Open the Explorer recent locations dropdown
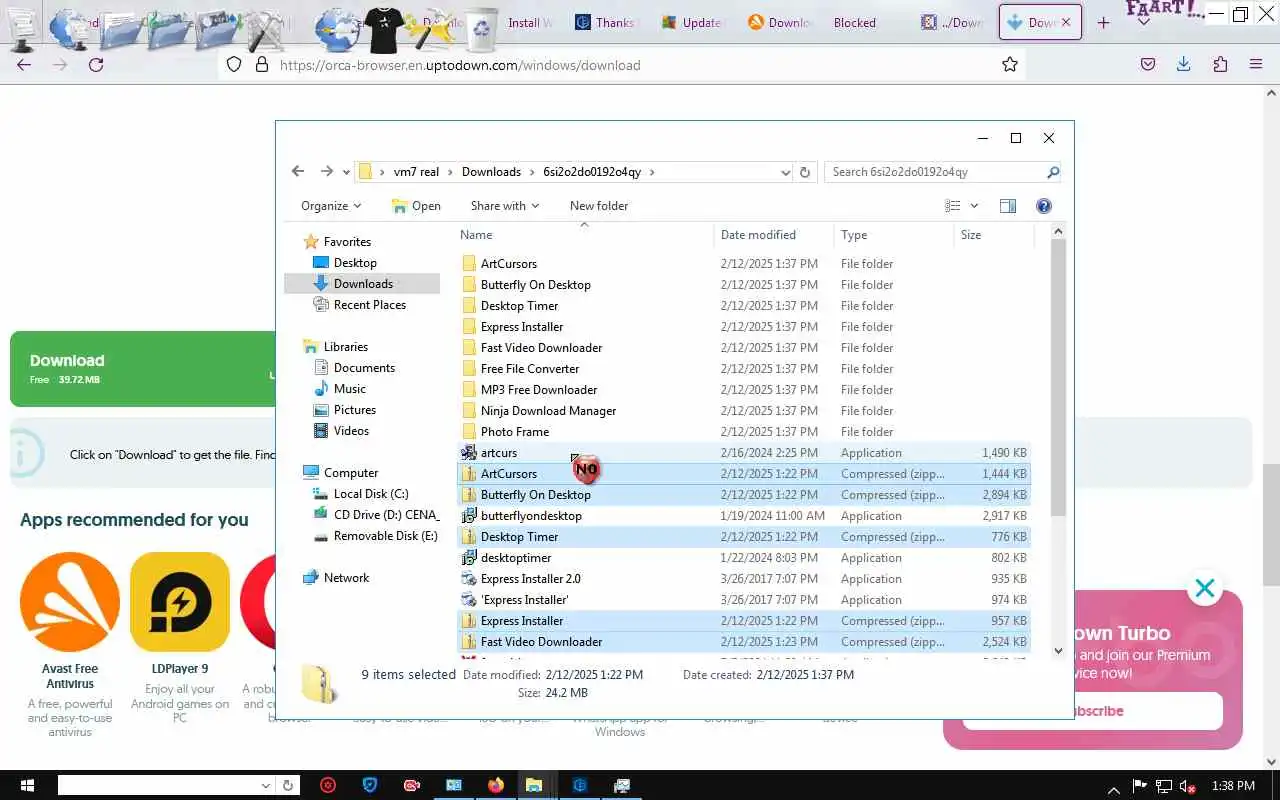 347,172
